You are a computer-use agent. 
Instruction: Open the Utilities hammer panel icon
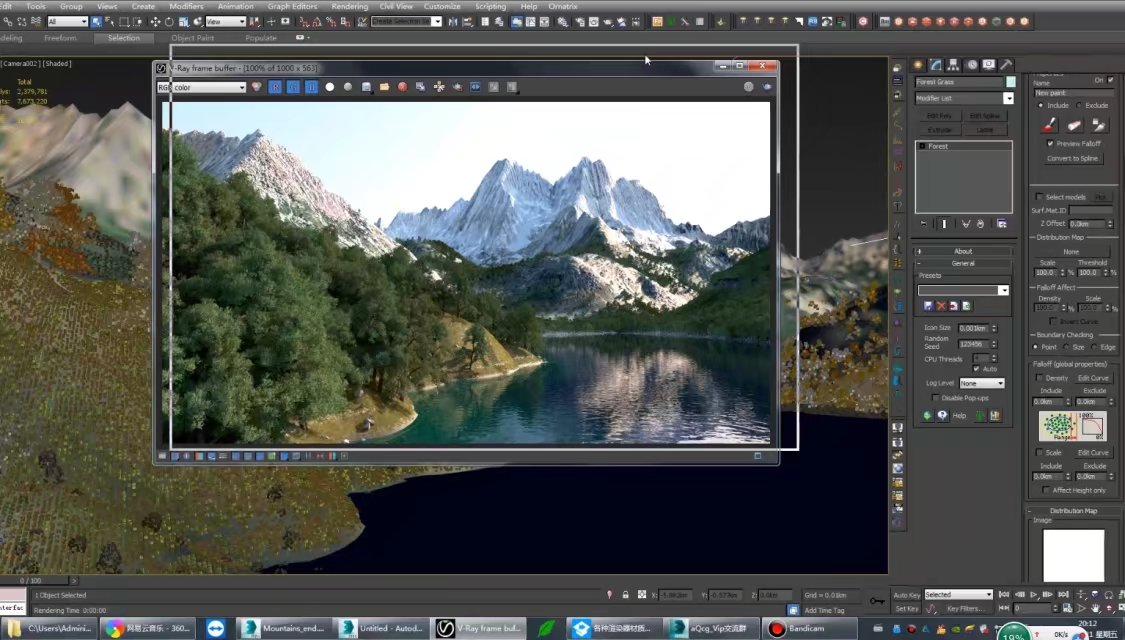(x=1007, y=65)
